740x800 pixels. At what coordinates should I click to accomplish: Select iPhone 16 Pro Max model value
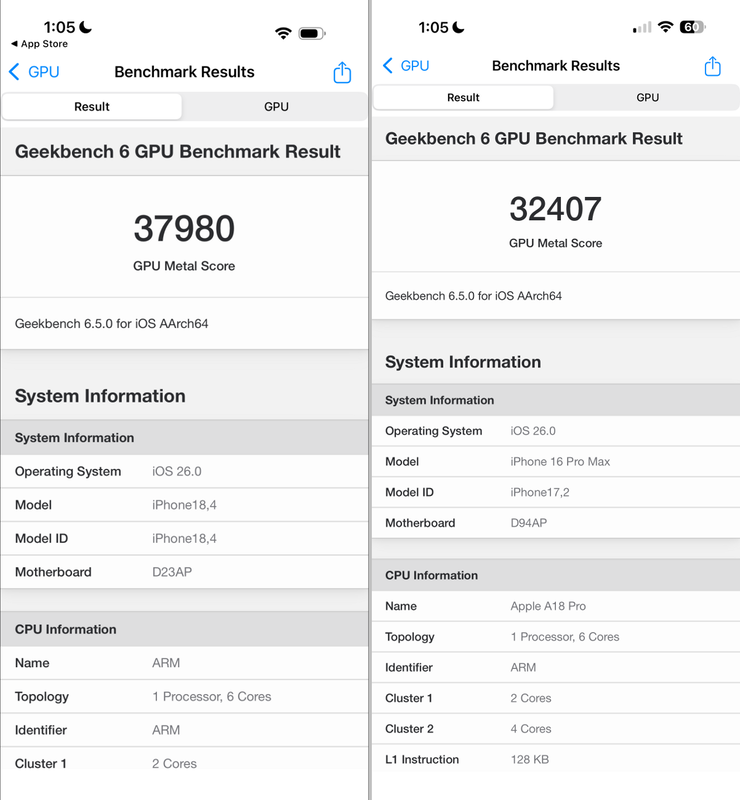(560, 462)
